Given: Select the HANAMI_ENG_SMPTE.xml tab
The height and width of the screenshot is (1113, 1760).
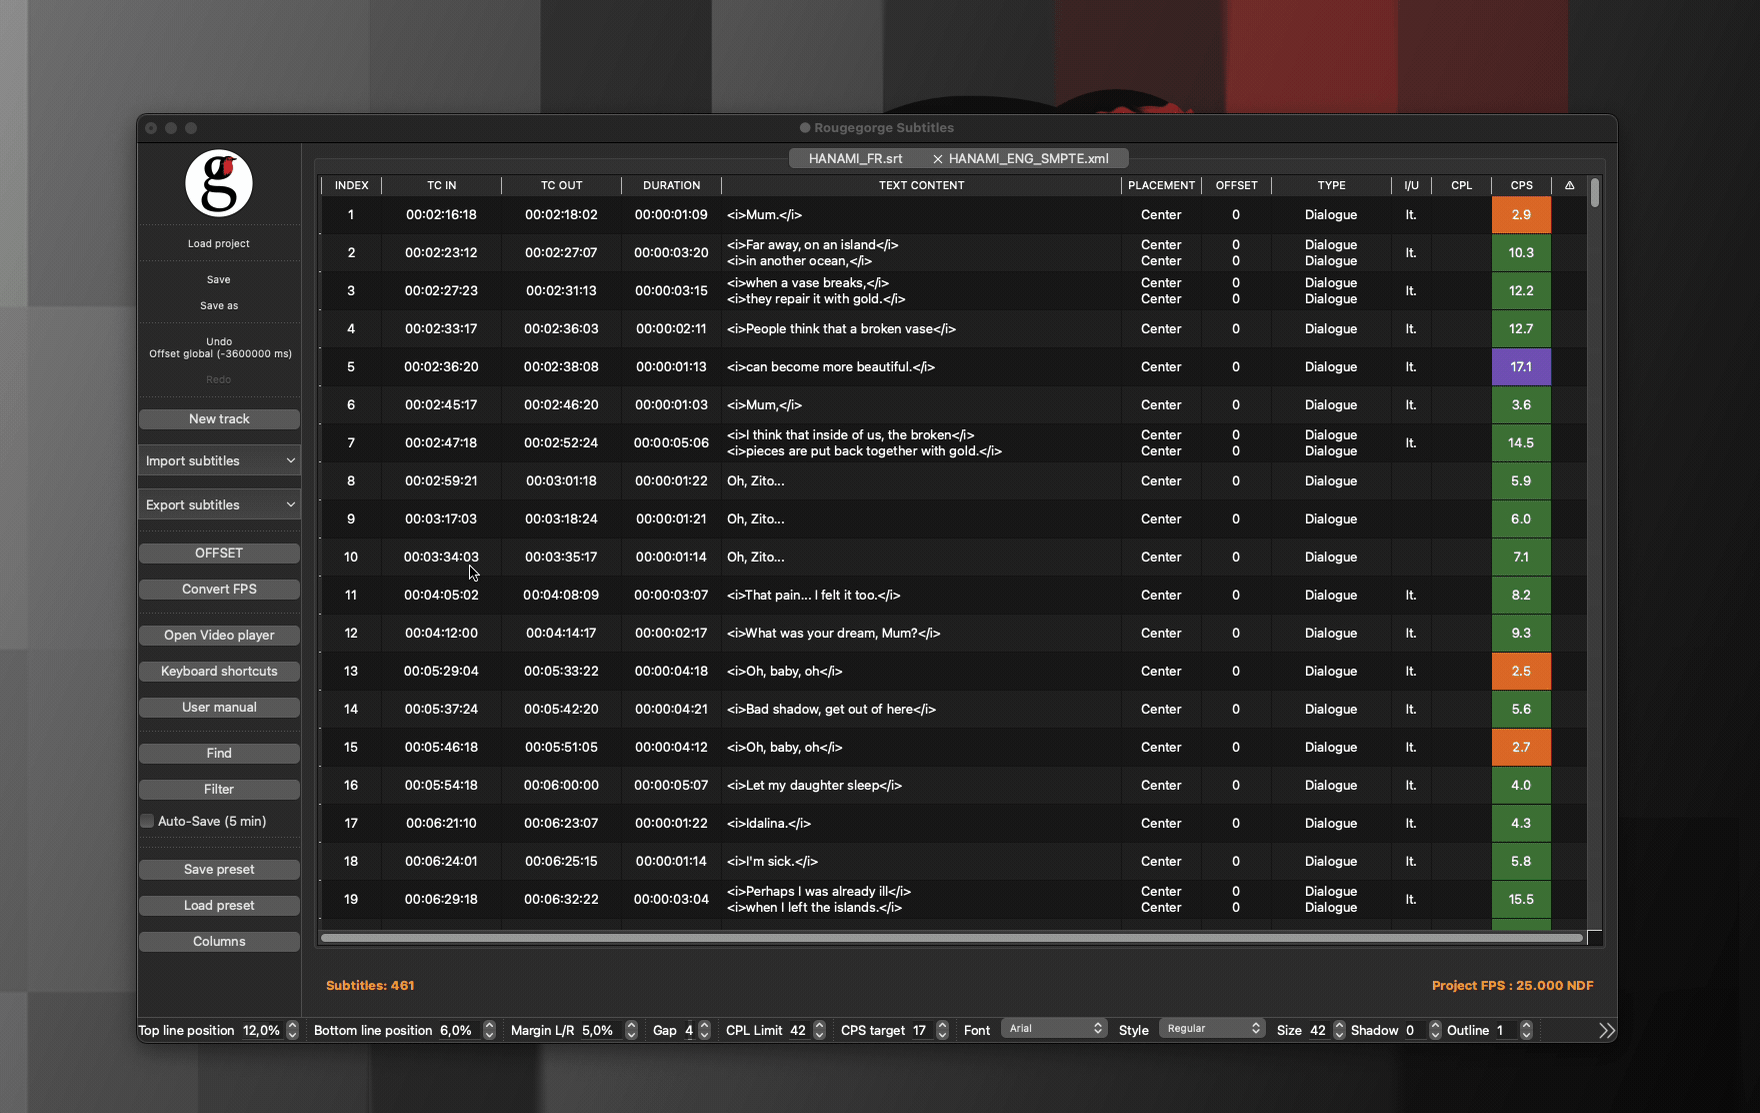Looking at the screenshot, I should pos(1028,159).
